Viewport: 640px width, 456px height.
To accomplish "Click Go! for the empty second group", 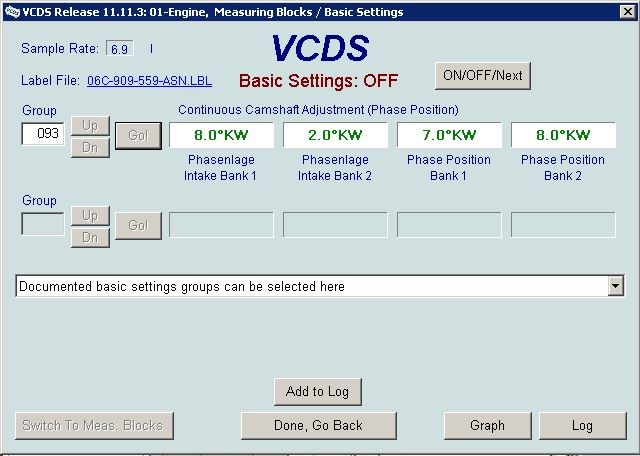I will [138, 225].
